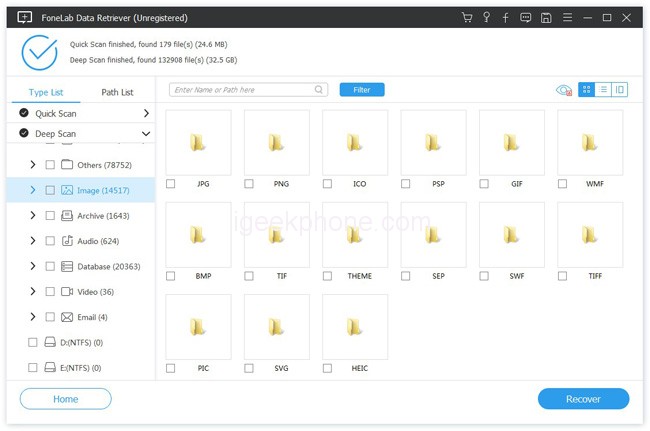This screenshot has width=650, height=431.
Task: Toggle the preview eye icon
Action: (564, 90)
